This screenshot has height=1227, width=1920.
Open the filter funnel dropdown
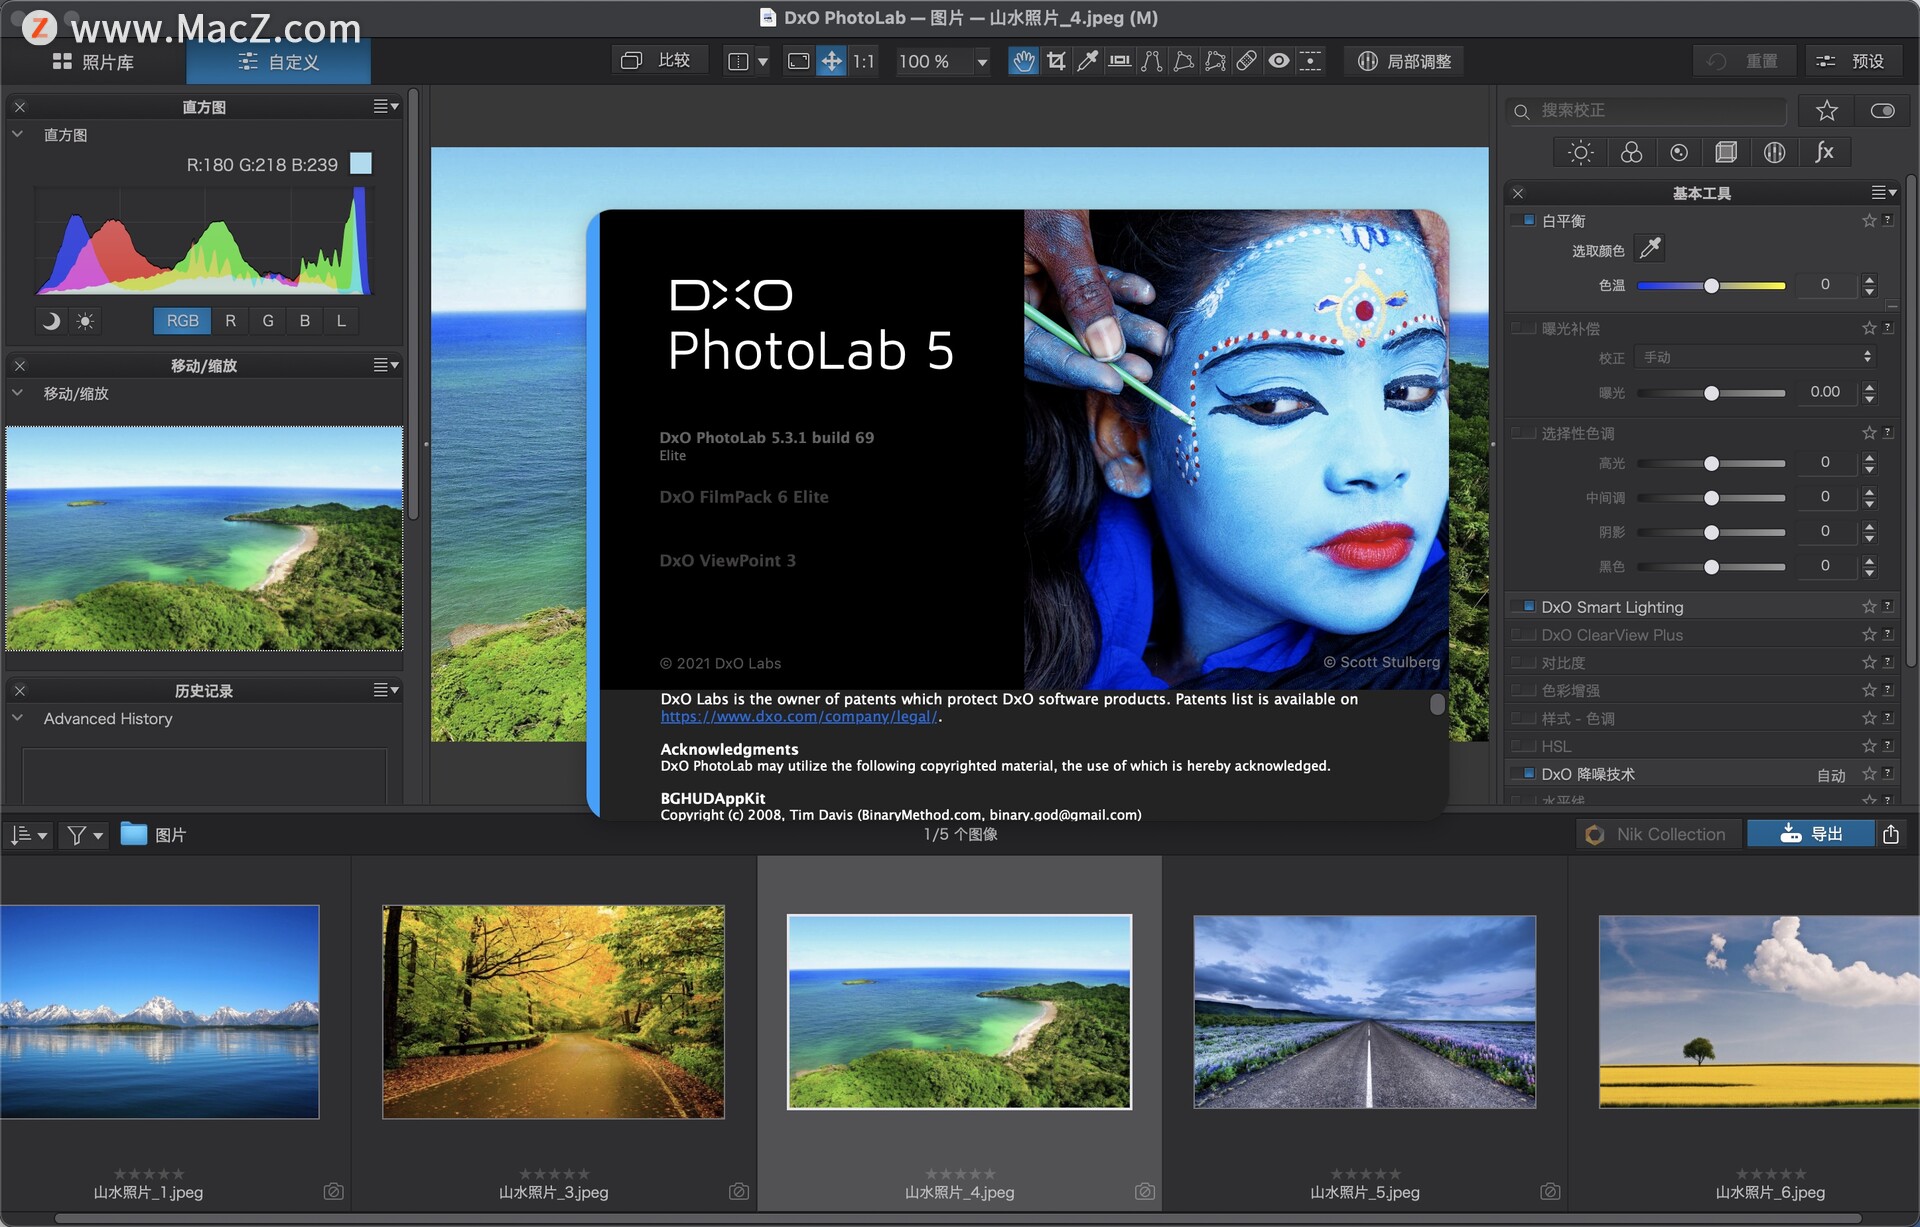point(85,834)
